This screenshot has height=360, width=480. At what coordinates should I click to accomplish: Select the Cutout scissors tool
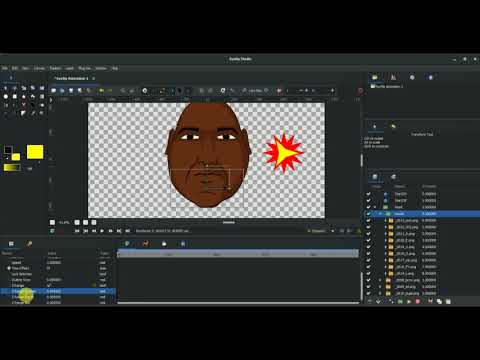point(24,105)
